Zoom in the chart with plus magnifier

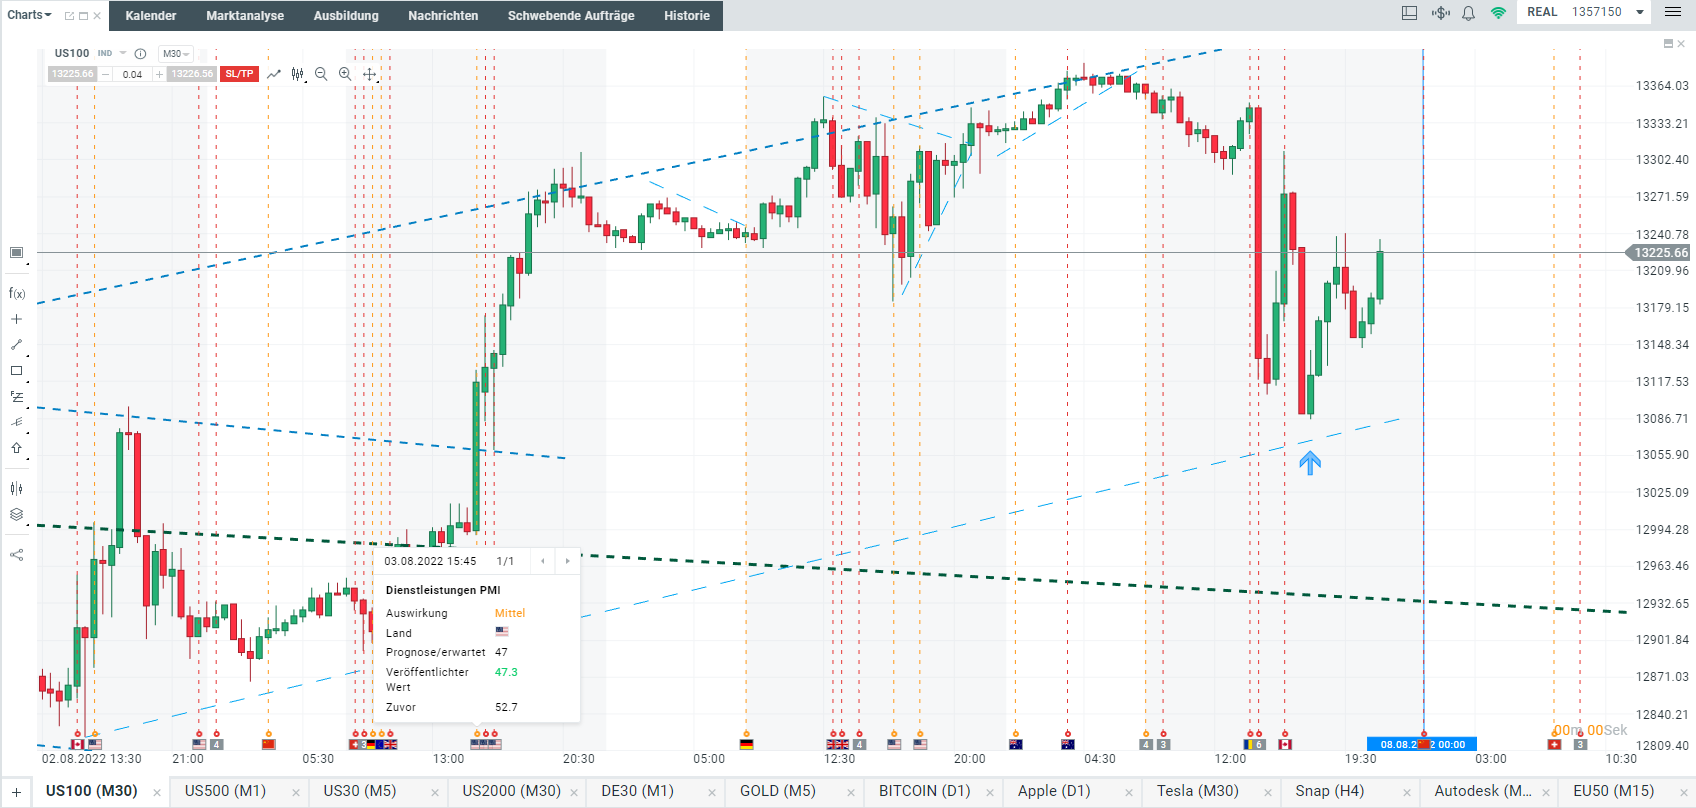coord(345,74)
